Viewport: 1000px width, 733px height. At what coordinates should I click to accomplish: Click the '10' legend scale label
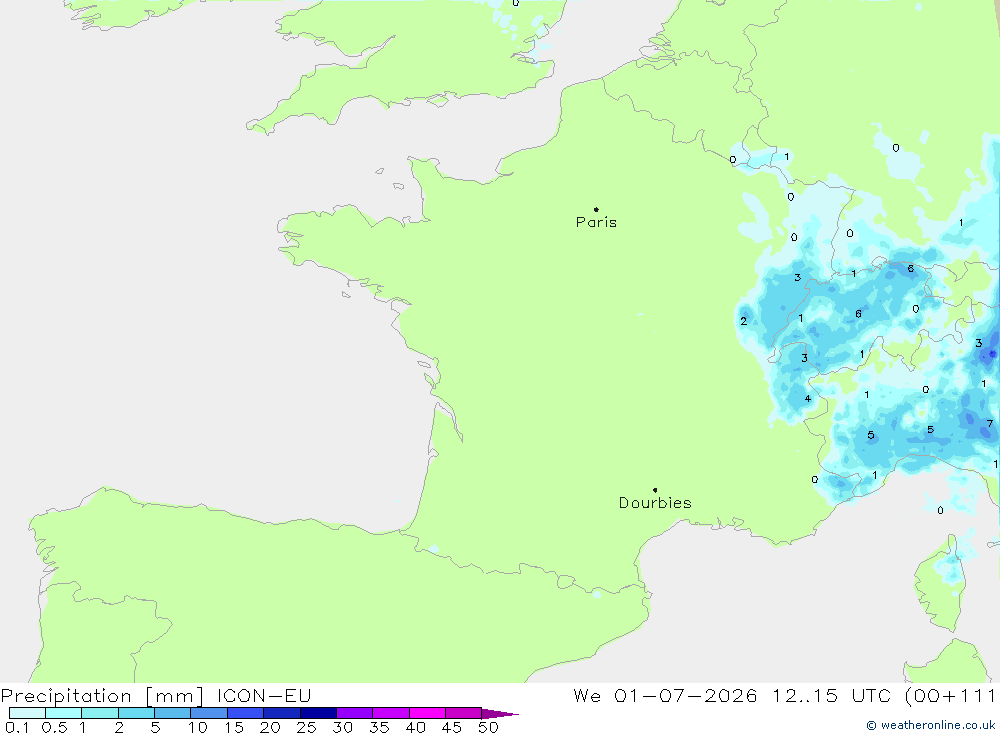[x=198, y=727]
